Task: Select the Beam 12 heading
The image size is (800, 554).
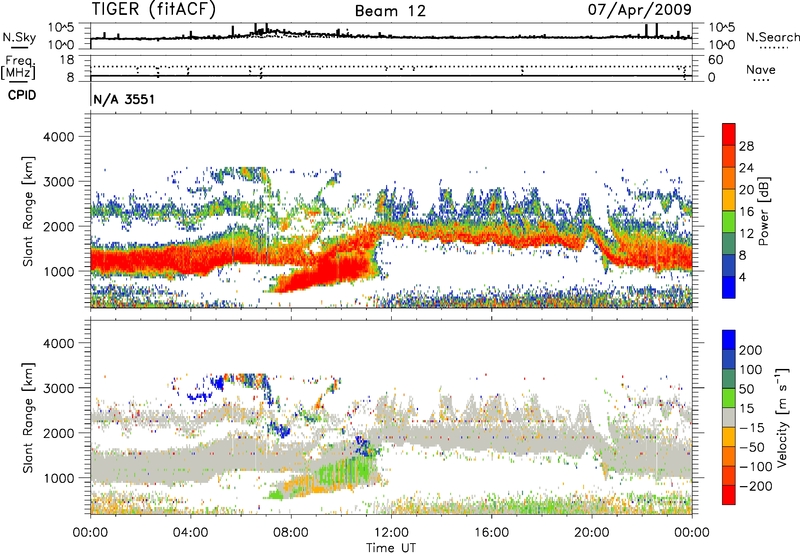Action: tap(390, 11)
